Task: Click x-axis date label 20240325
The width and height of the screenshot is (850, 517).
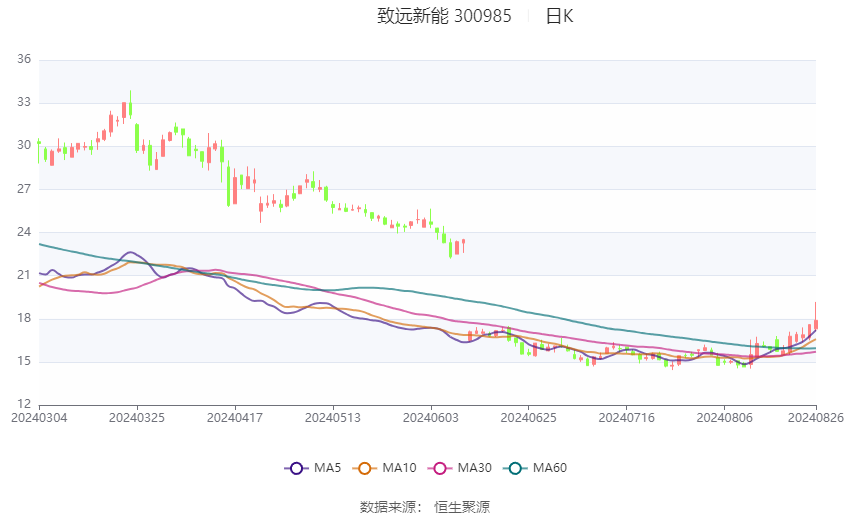Action: [137, 418]
